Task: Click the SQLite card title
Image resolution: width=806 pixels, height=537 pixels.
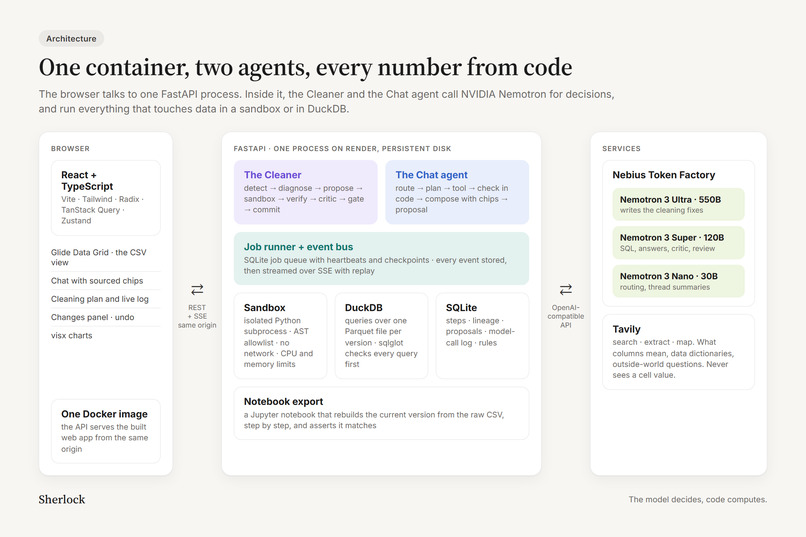Action: point(461,307)
